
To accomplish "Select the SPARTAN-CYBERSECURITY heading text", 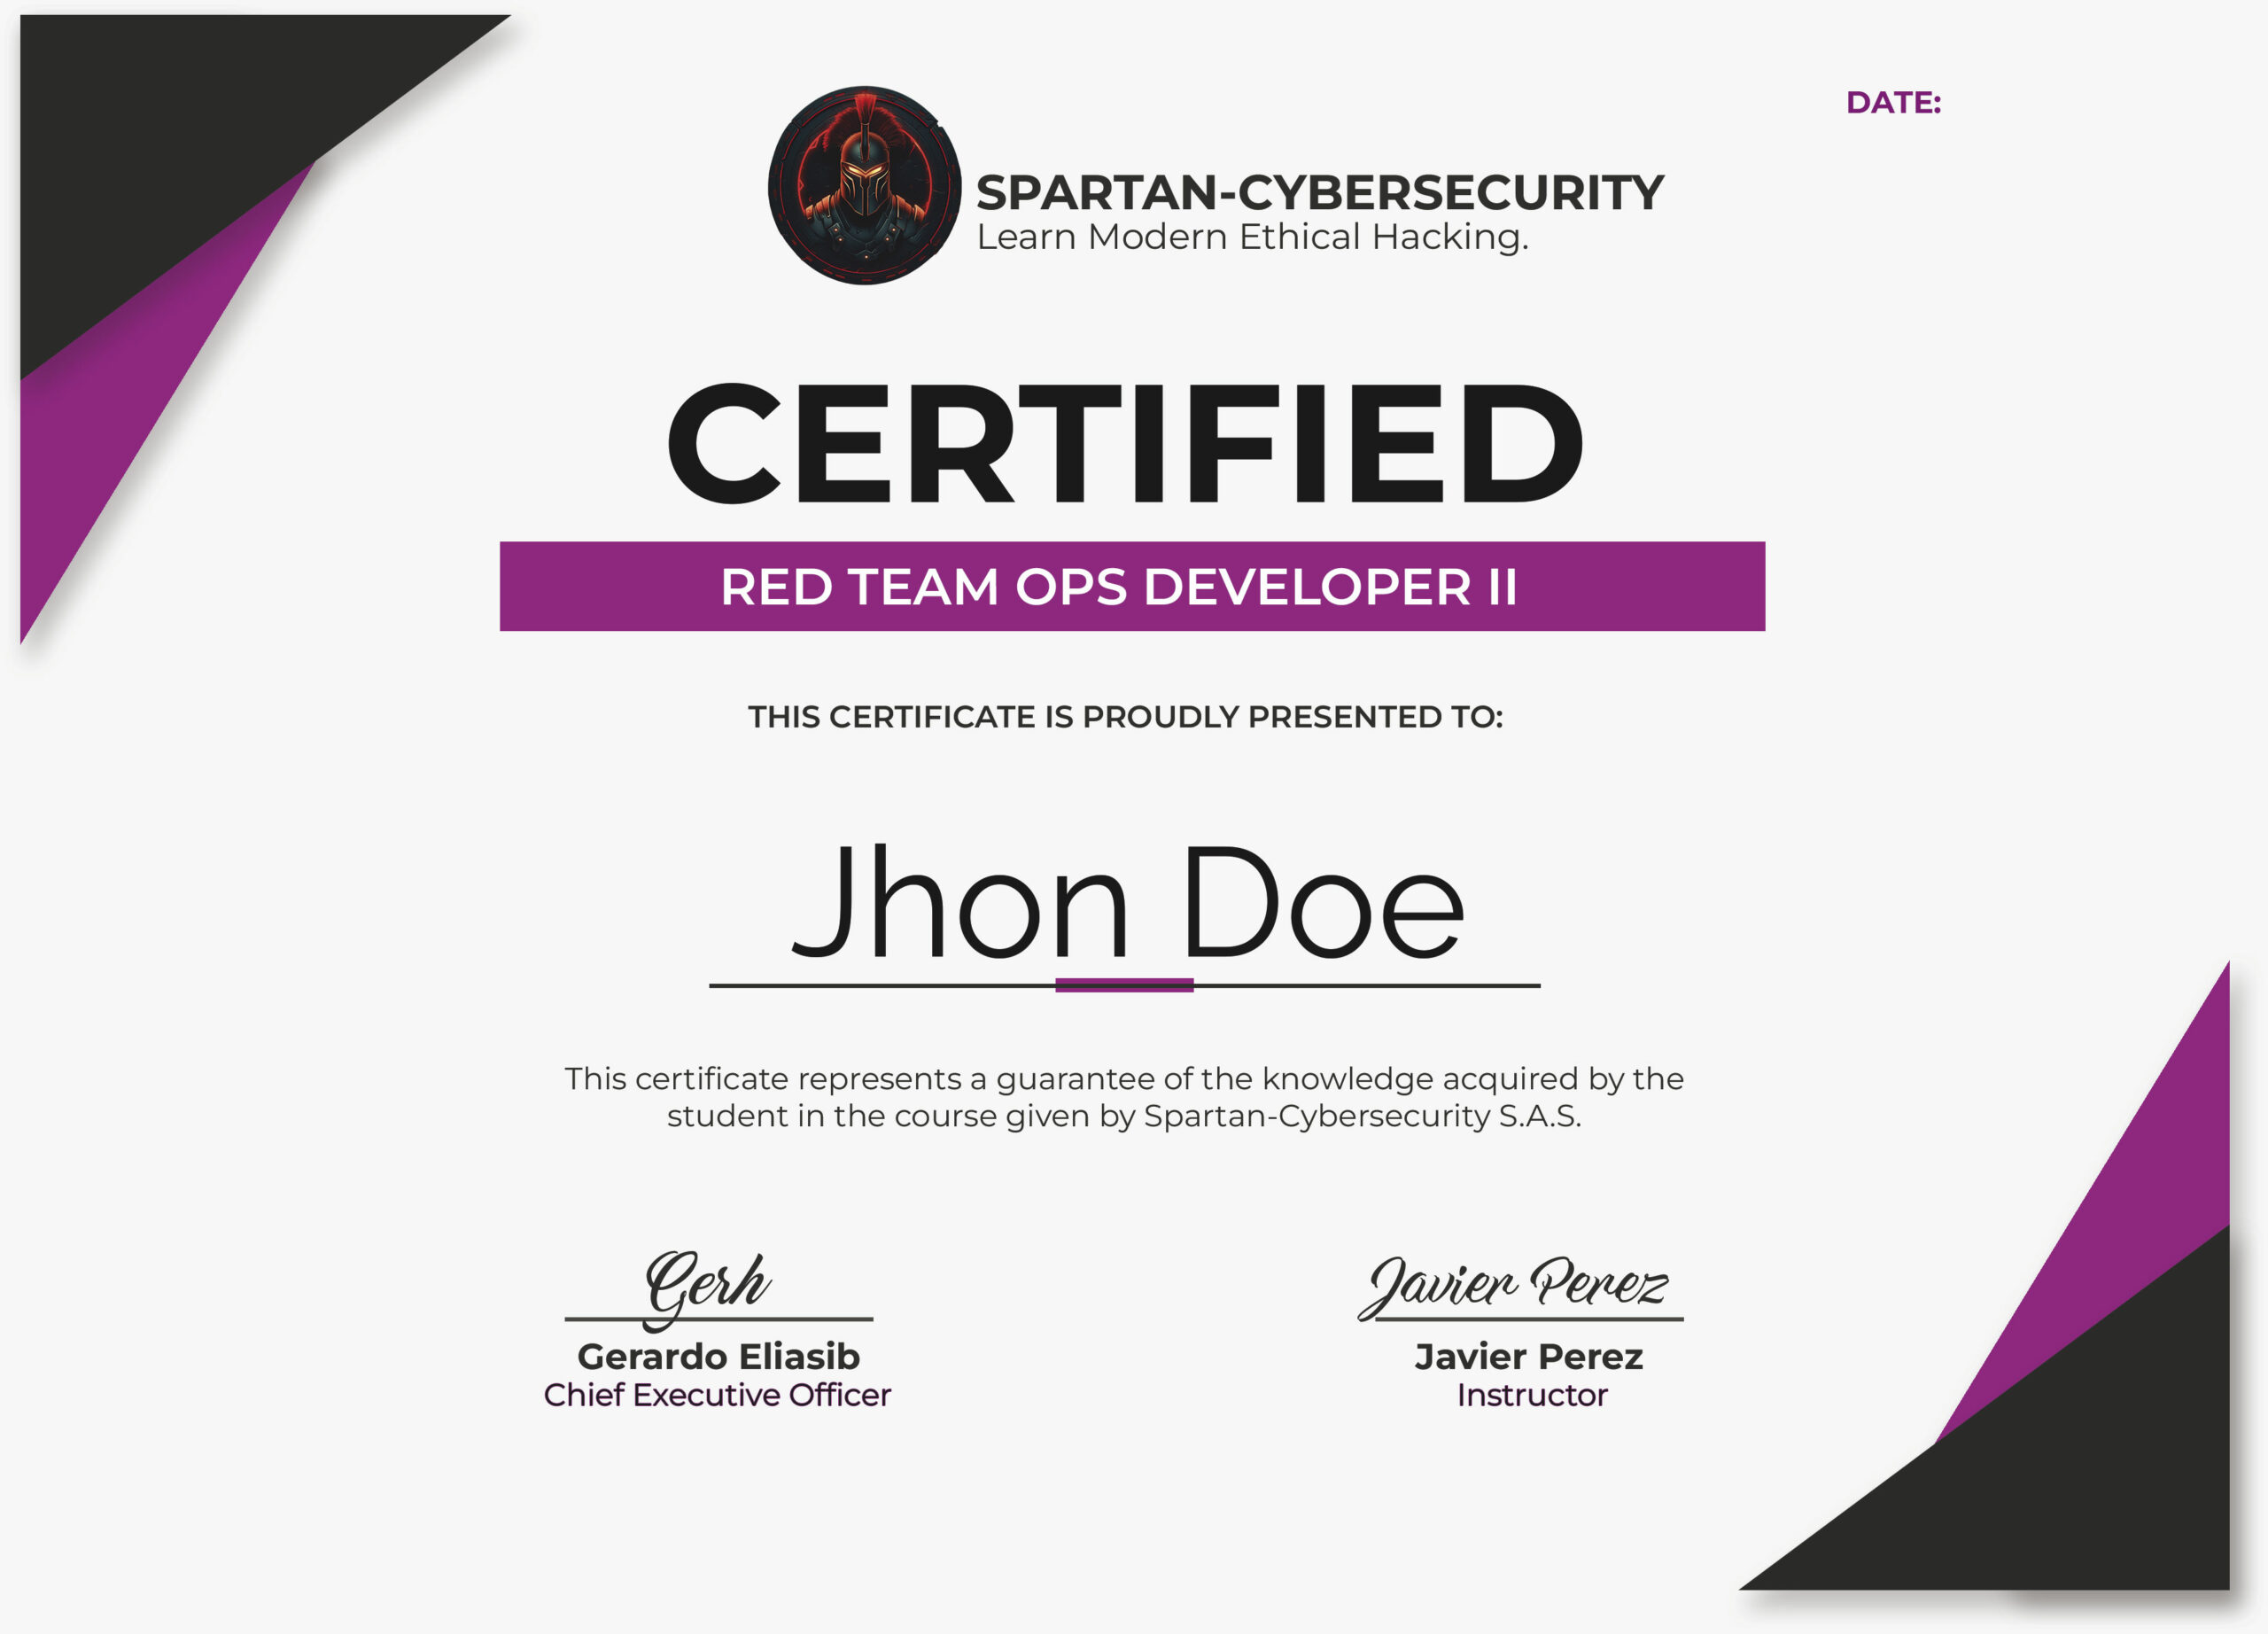I will 1320,192.
